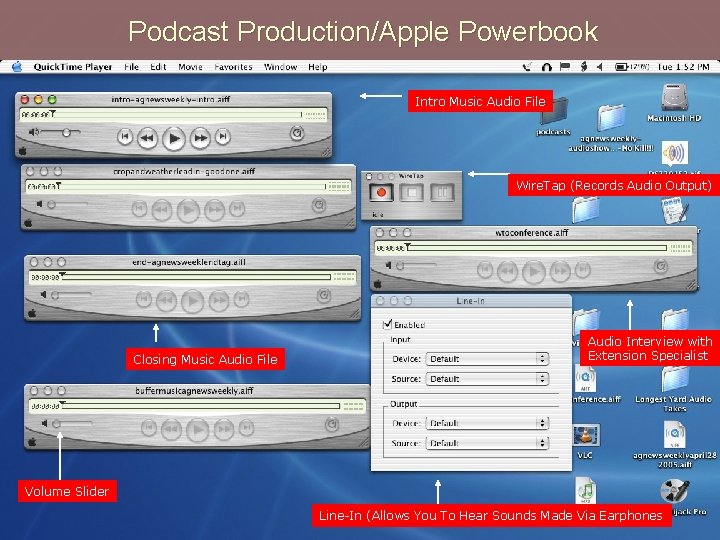Click the menu bar battery icon

pyautogui.click(x=621, y=67)
